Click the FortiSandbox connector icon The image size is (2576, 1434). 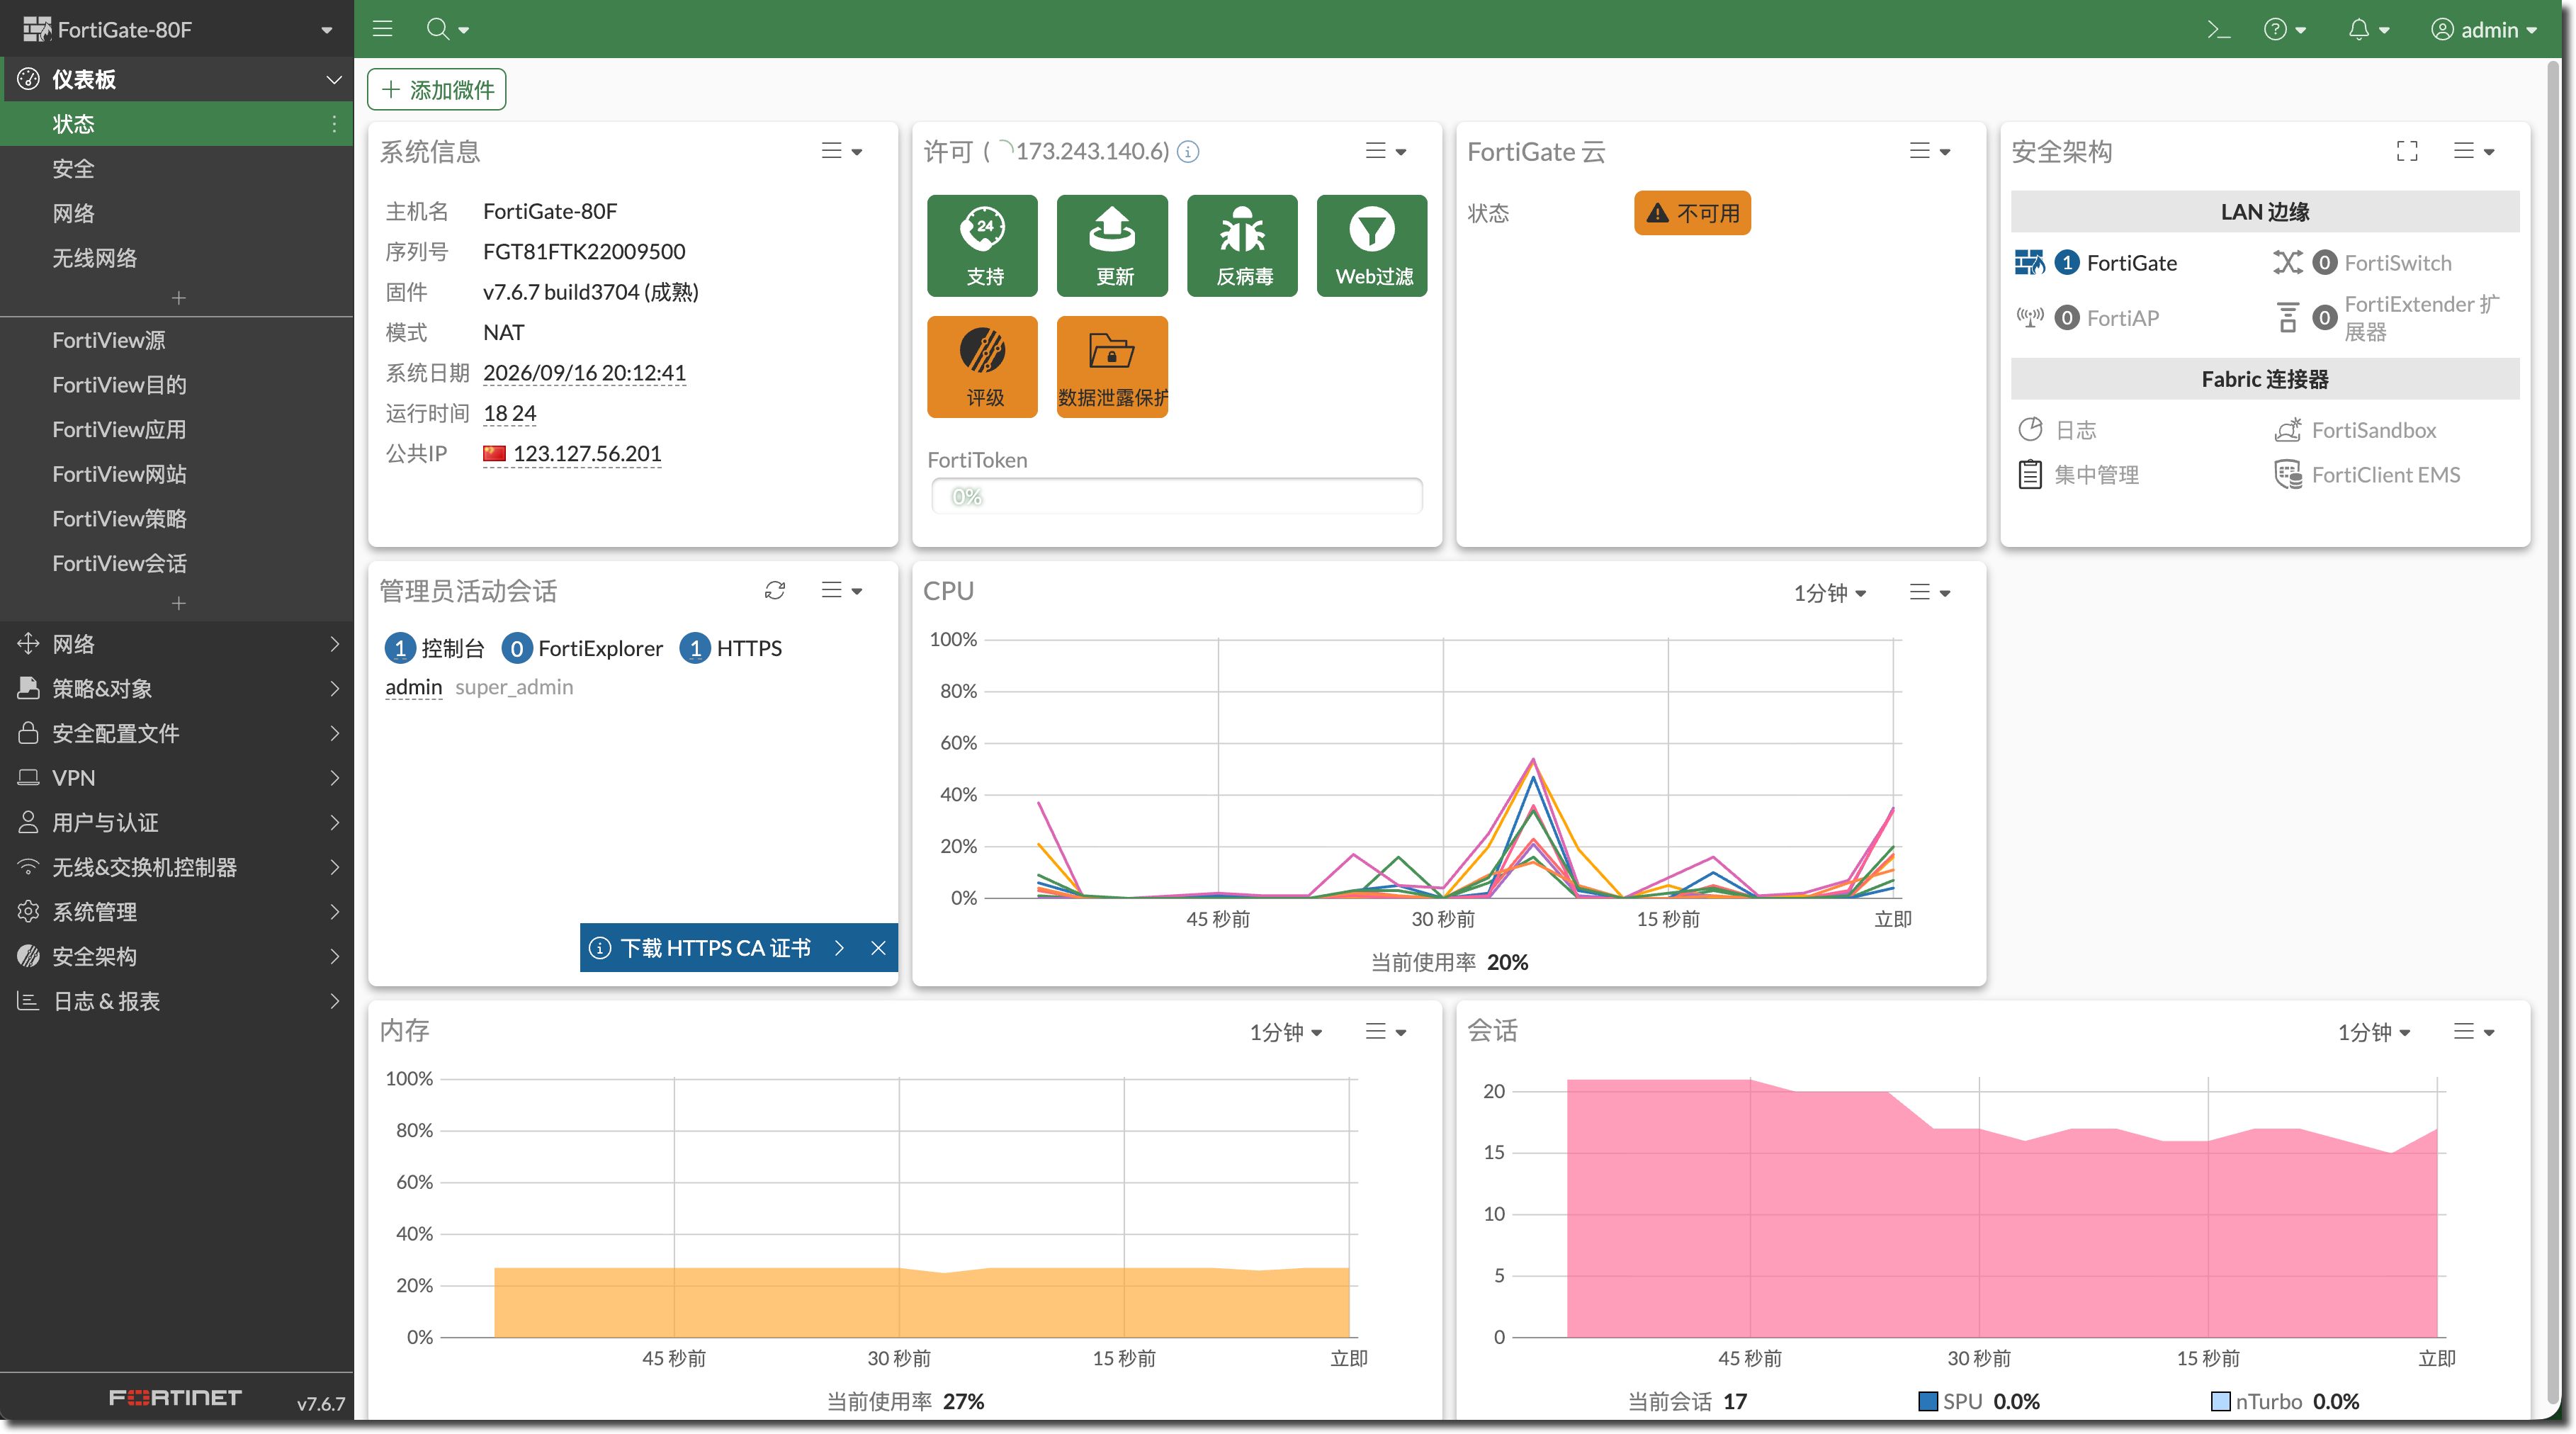(x=2287, y=430)
